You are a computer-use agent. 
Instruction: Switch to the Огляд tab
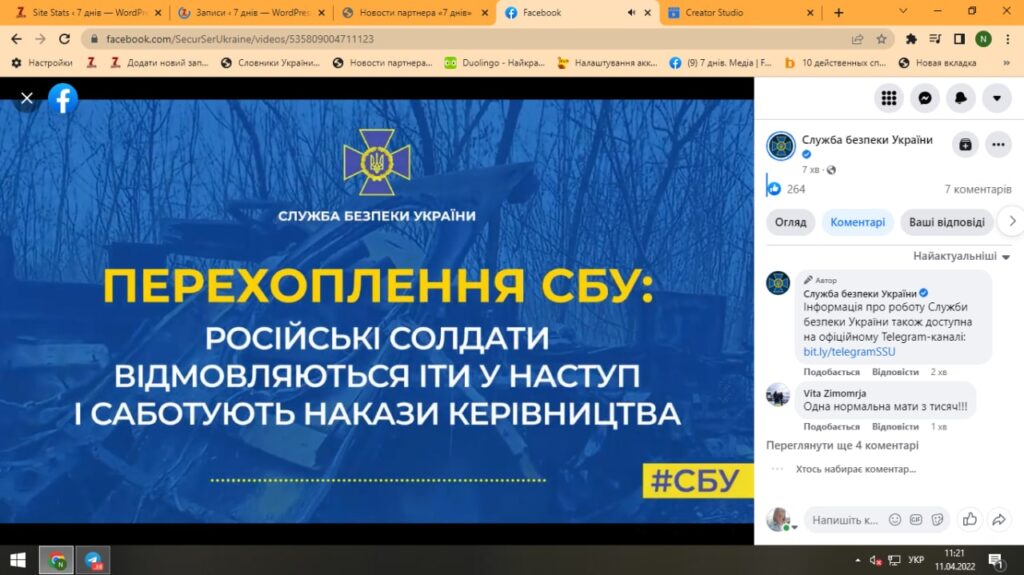[x=790, y=222]
